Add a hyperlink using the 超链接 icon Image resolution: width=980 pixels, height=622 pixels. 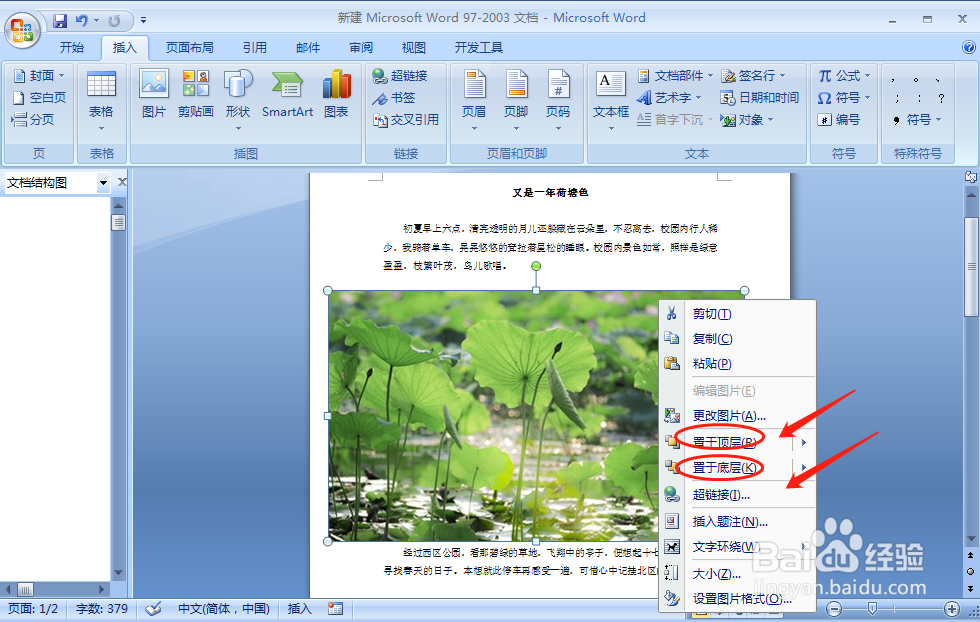tap(400, 75)
